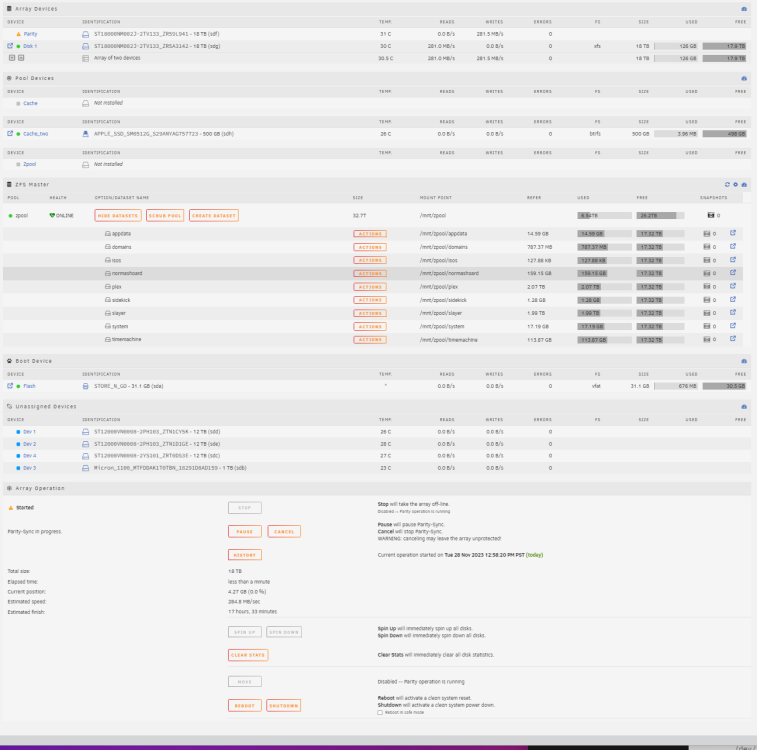Open the Flash boot device link
Image resolution: width=757 pixels, height=750 pixels.
29,387
